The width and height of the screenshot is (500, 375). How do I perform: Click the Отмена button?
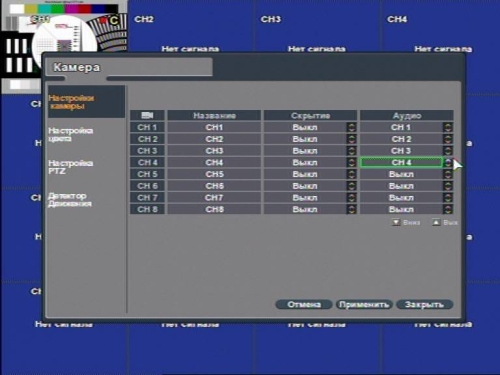click(x=304, y=304)
